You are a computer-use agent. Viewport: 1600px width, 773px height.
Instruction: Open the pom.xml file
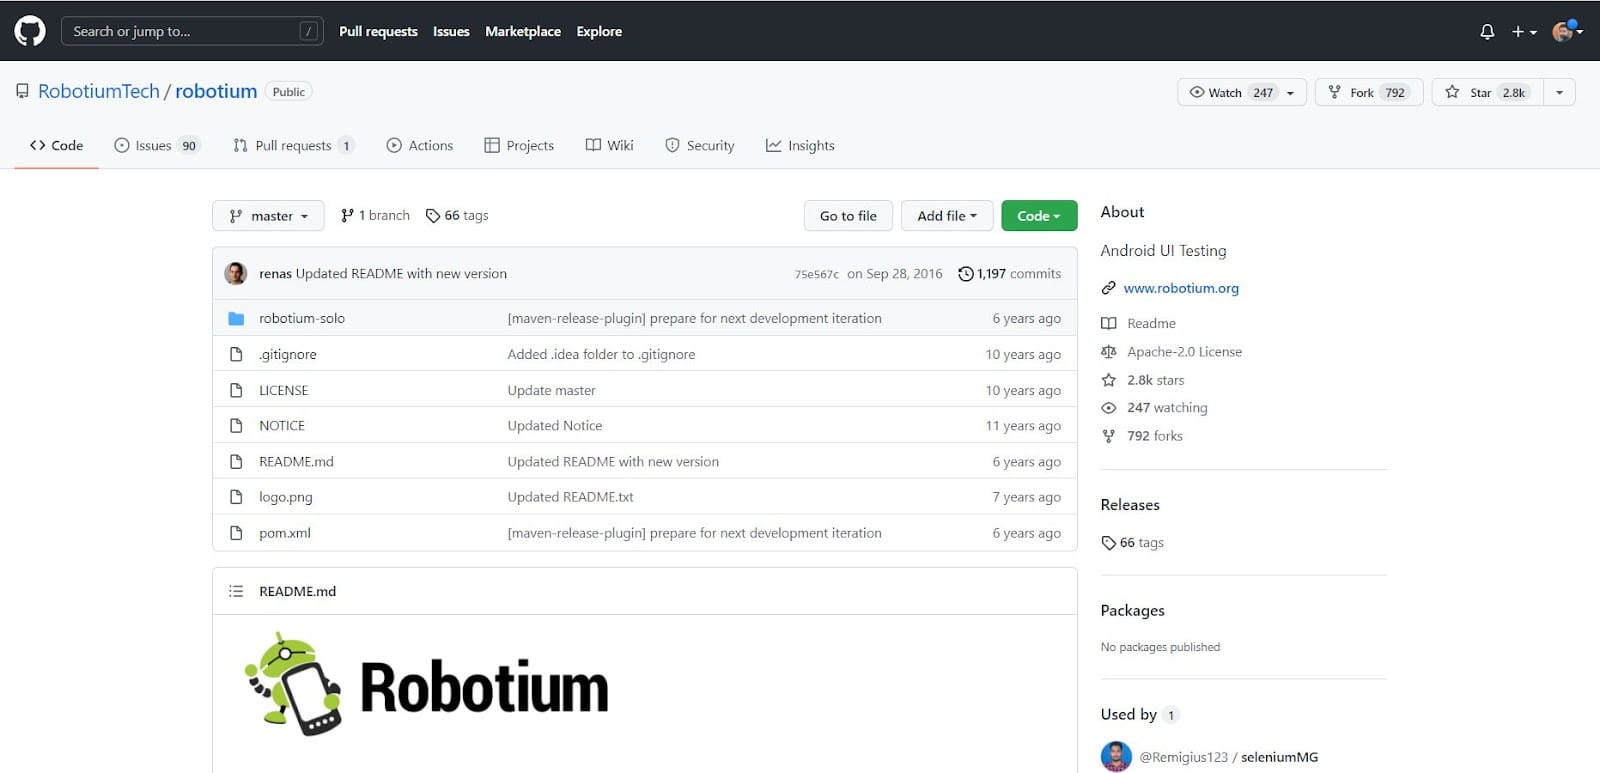285,533
